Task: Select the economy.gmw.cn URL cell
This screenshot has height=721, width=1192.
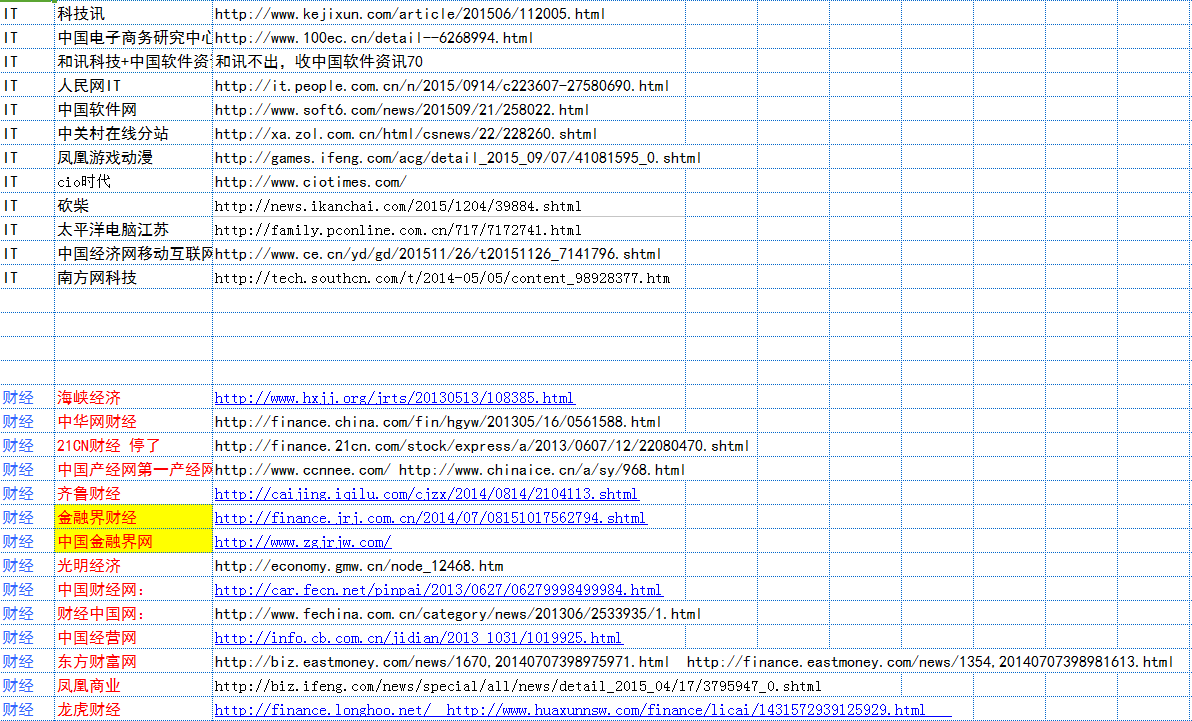Action: 449,567
